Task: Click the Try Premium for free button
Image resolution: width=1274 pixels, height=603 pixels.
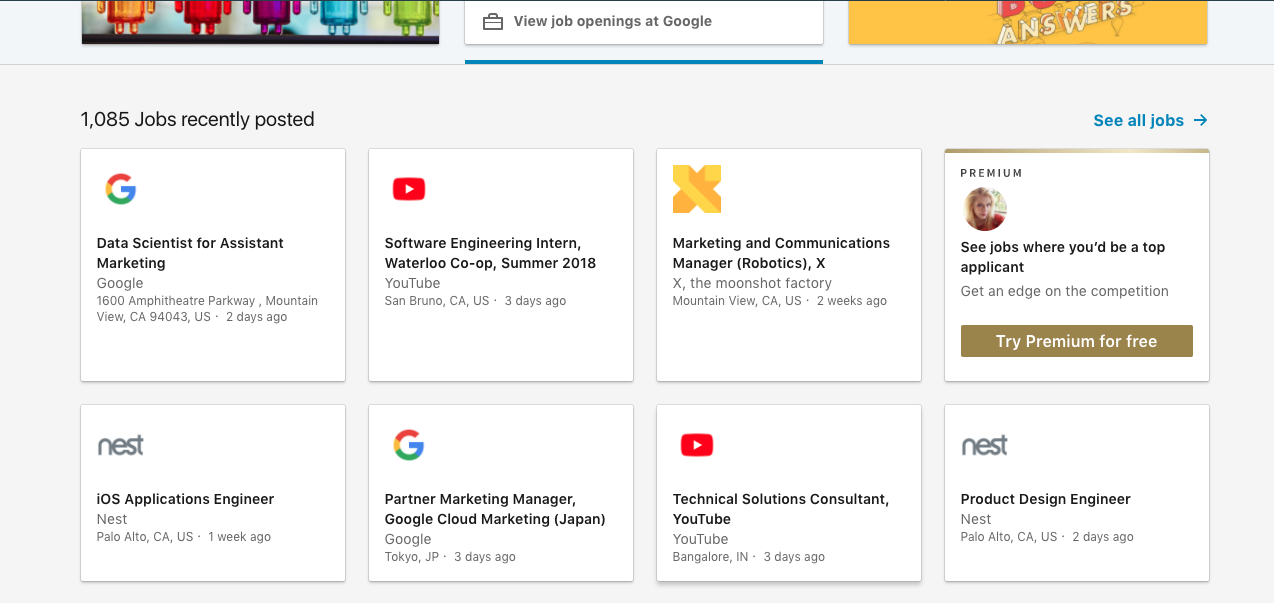Action: [x=1076, y=340]
